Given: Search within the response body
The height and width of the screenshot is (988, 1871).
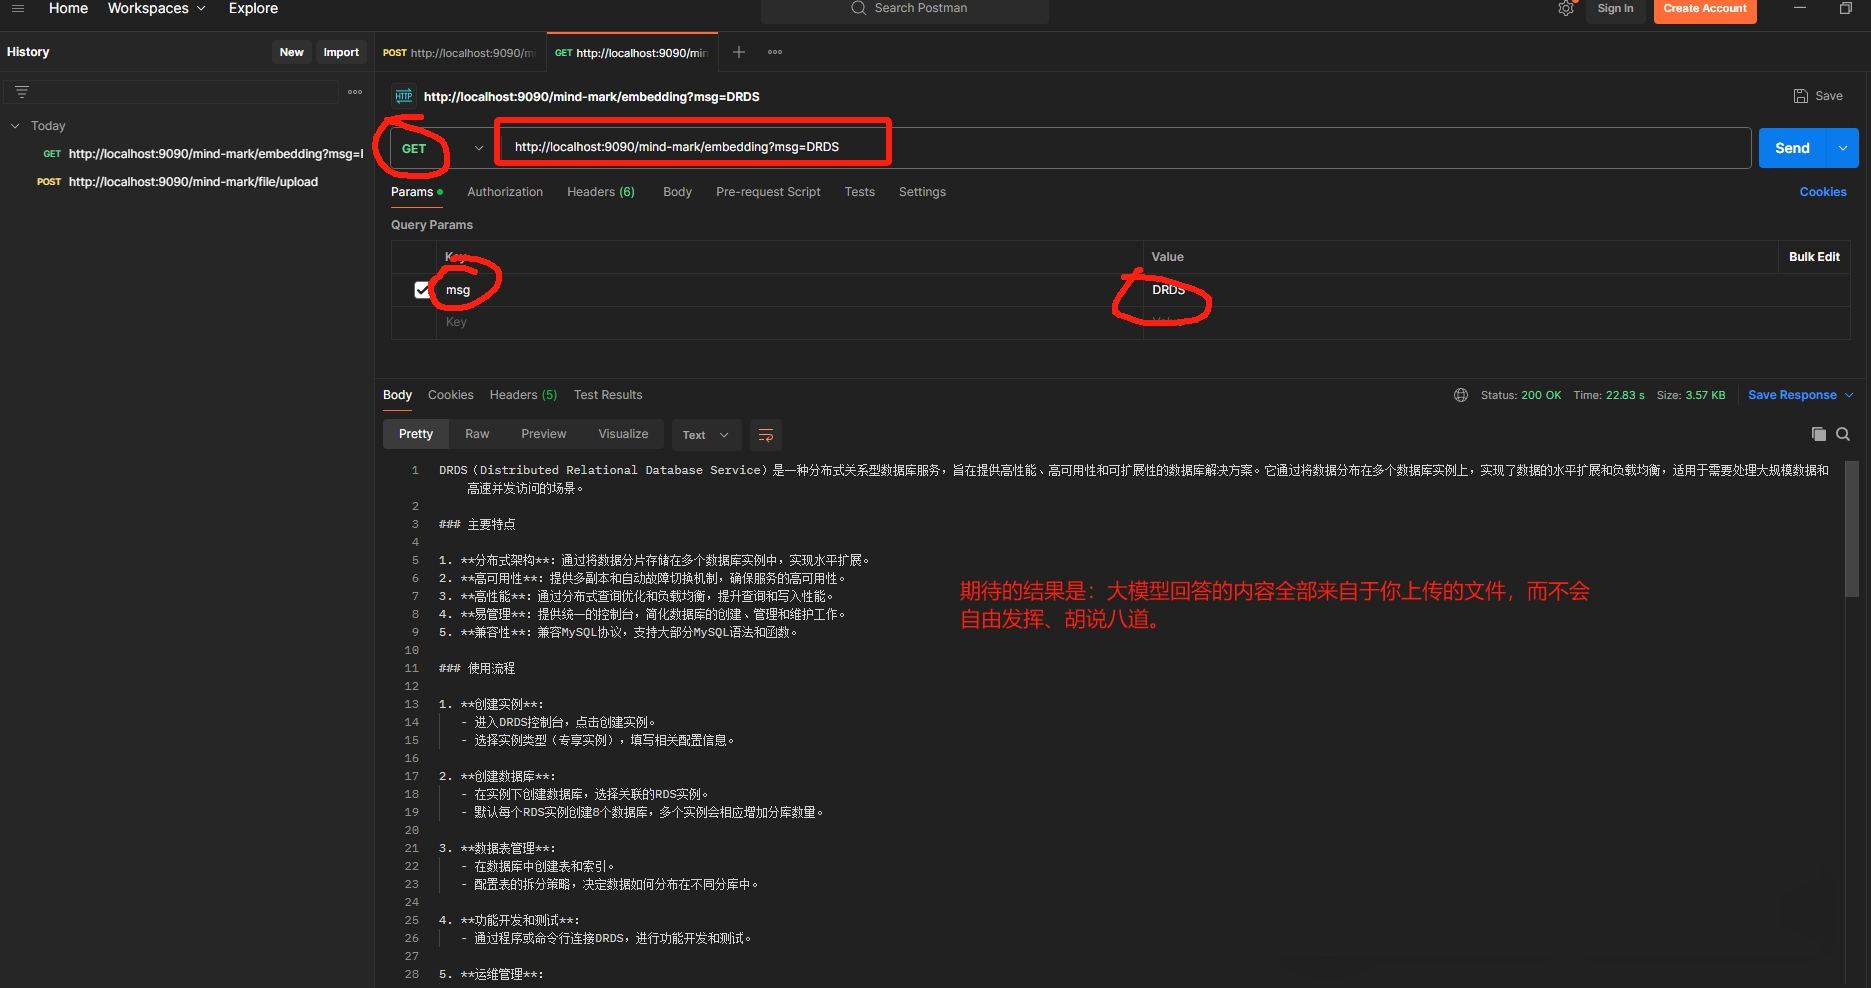Looking at the screenshot, I should click(x=1843, y=434).
